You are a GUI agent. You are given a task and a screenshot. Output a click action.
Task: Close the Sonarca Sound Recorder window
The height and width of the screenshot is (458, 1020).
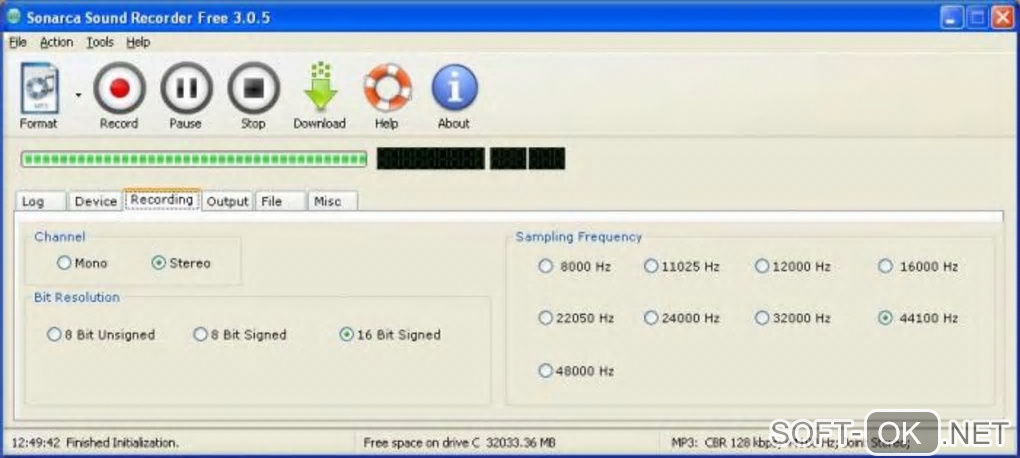pos(1002,18)
